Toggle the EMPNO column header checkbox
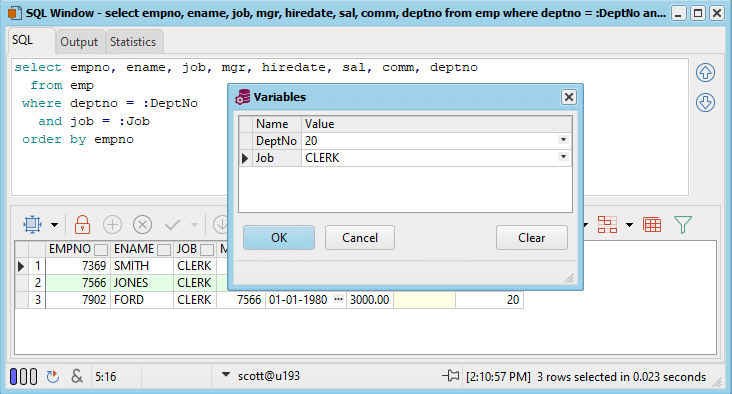This screenshot has width=732, height=394. [x=101, y=250]
